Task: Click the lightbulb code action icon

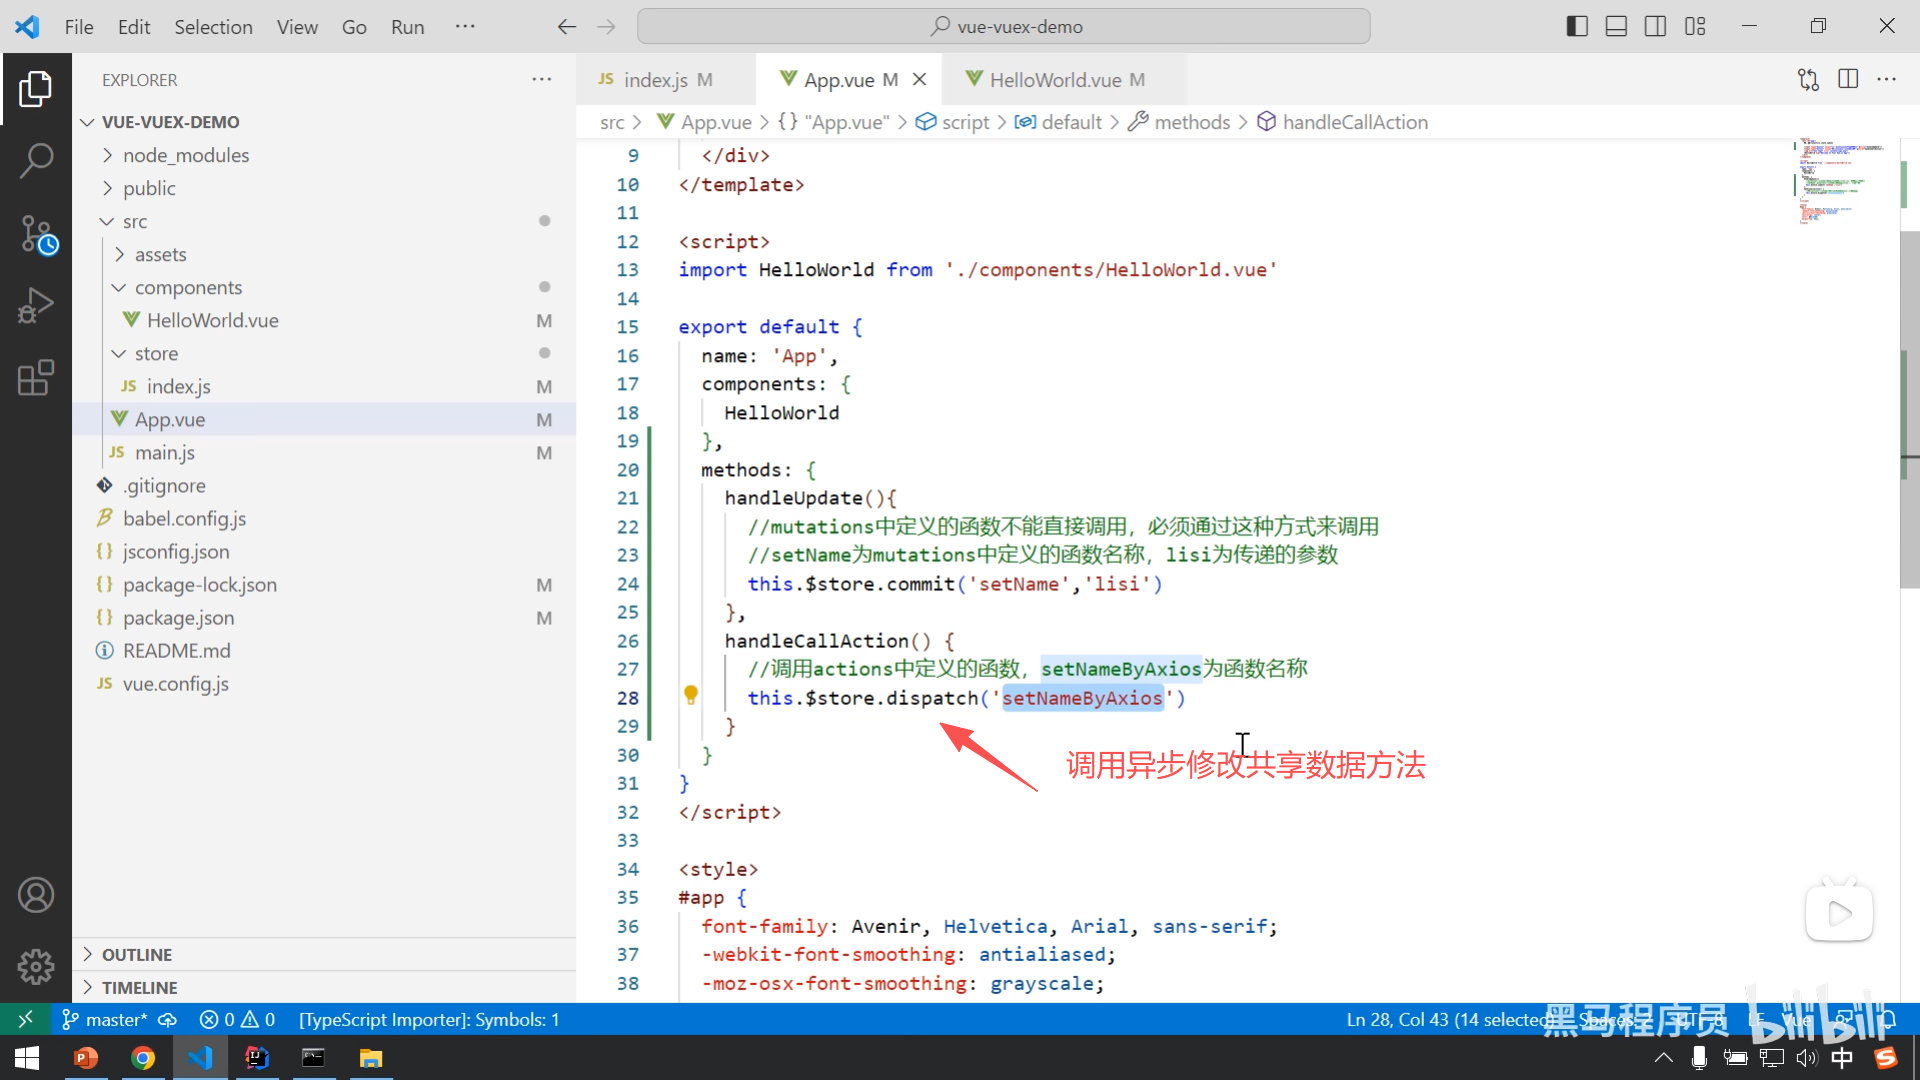Action: (x=690, y=694)
